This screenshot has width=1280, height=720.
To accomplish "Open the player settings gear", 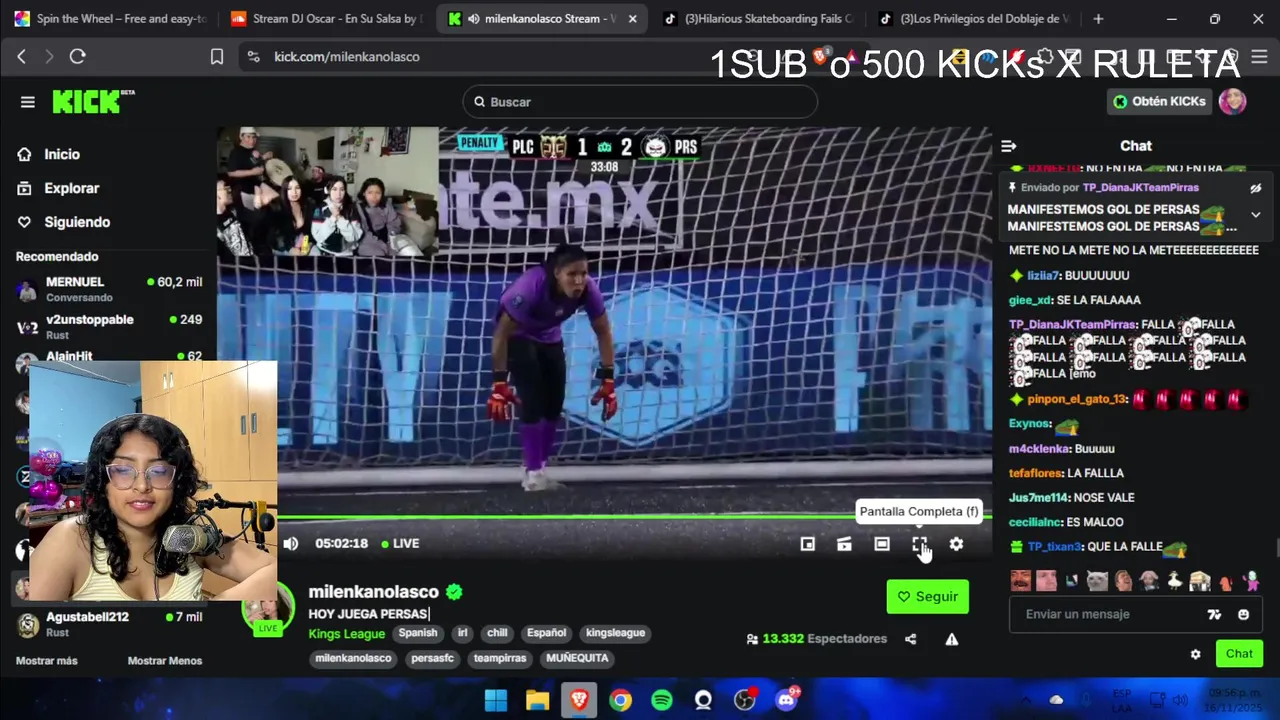I will coord(956,544).
